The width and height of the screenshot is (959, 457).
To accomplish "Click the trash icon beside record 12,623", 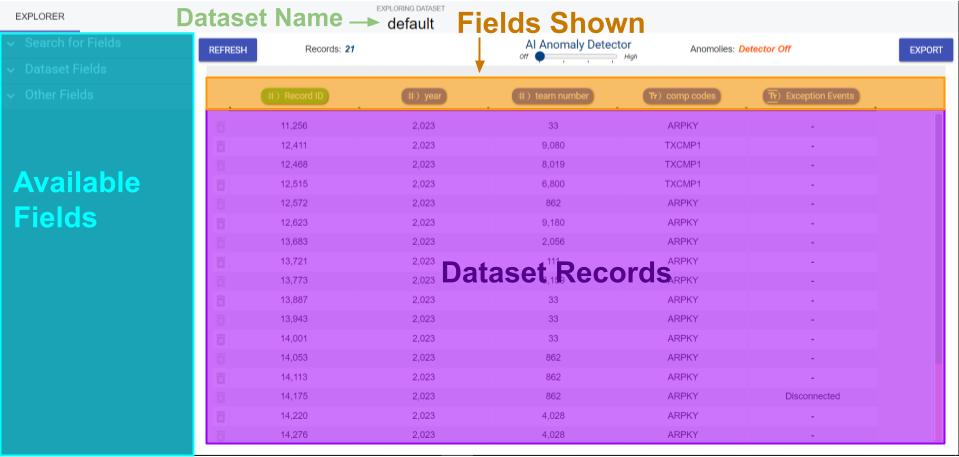I will [x=221, y=223].
